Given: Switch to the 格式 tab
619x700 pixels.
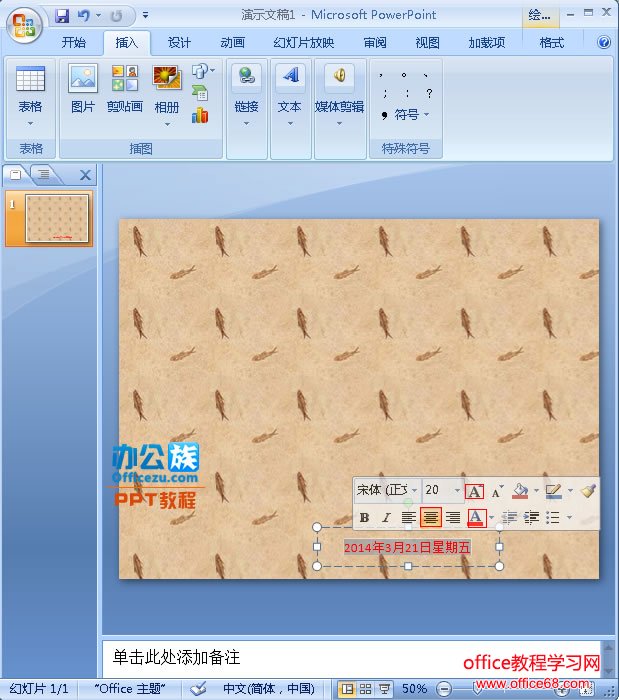Looking at the screenshot, I should [x=552, y=42].
